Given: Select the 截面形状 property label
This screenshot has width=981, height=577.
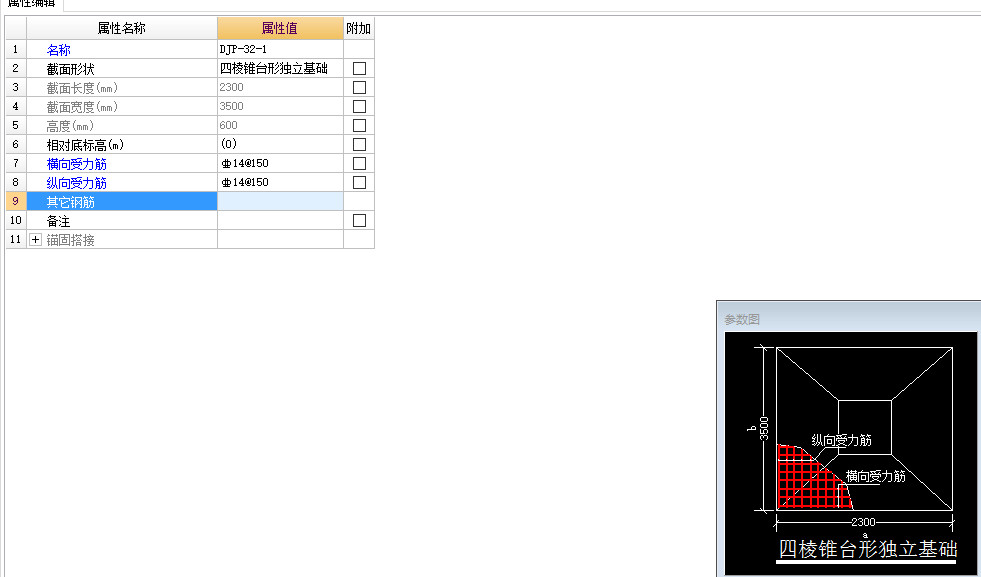Looking at the screenshot, I should (x=70, y=69).
